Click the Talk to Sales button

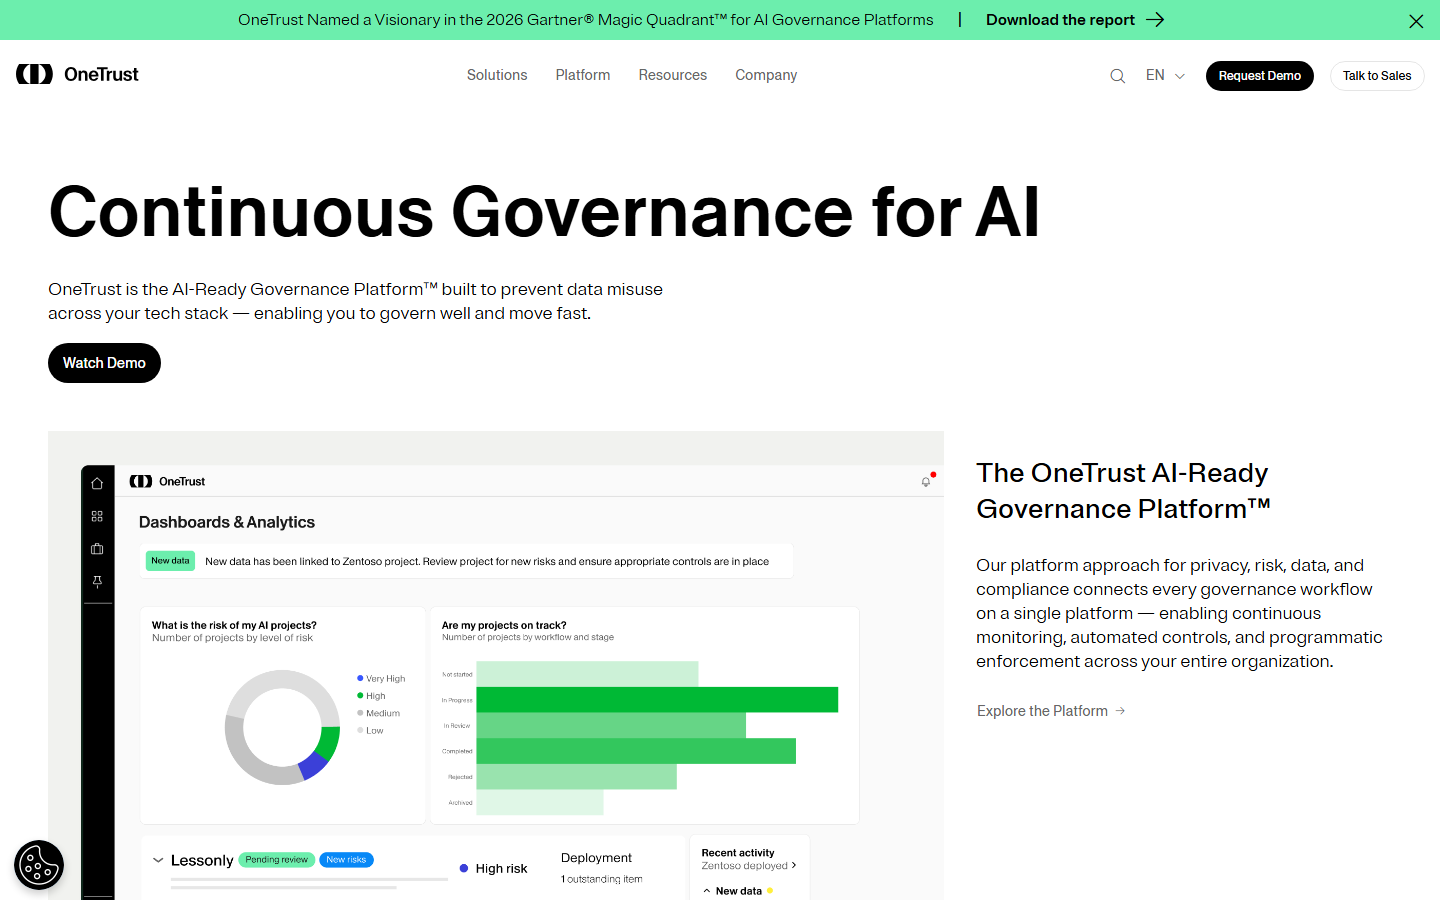pos(1377,76)
